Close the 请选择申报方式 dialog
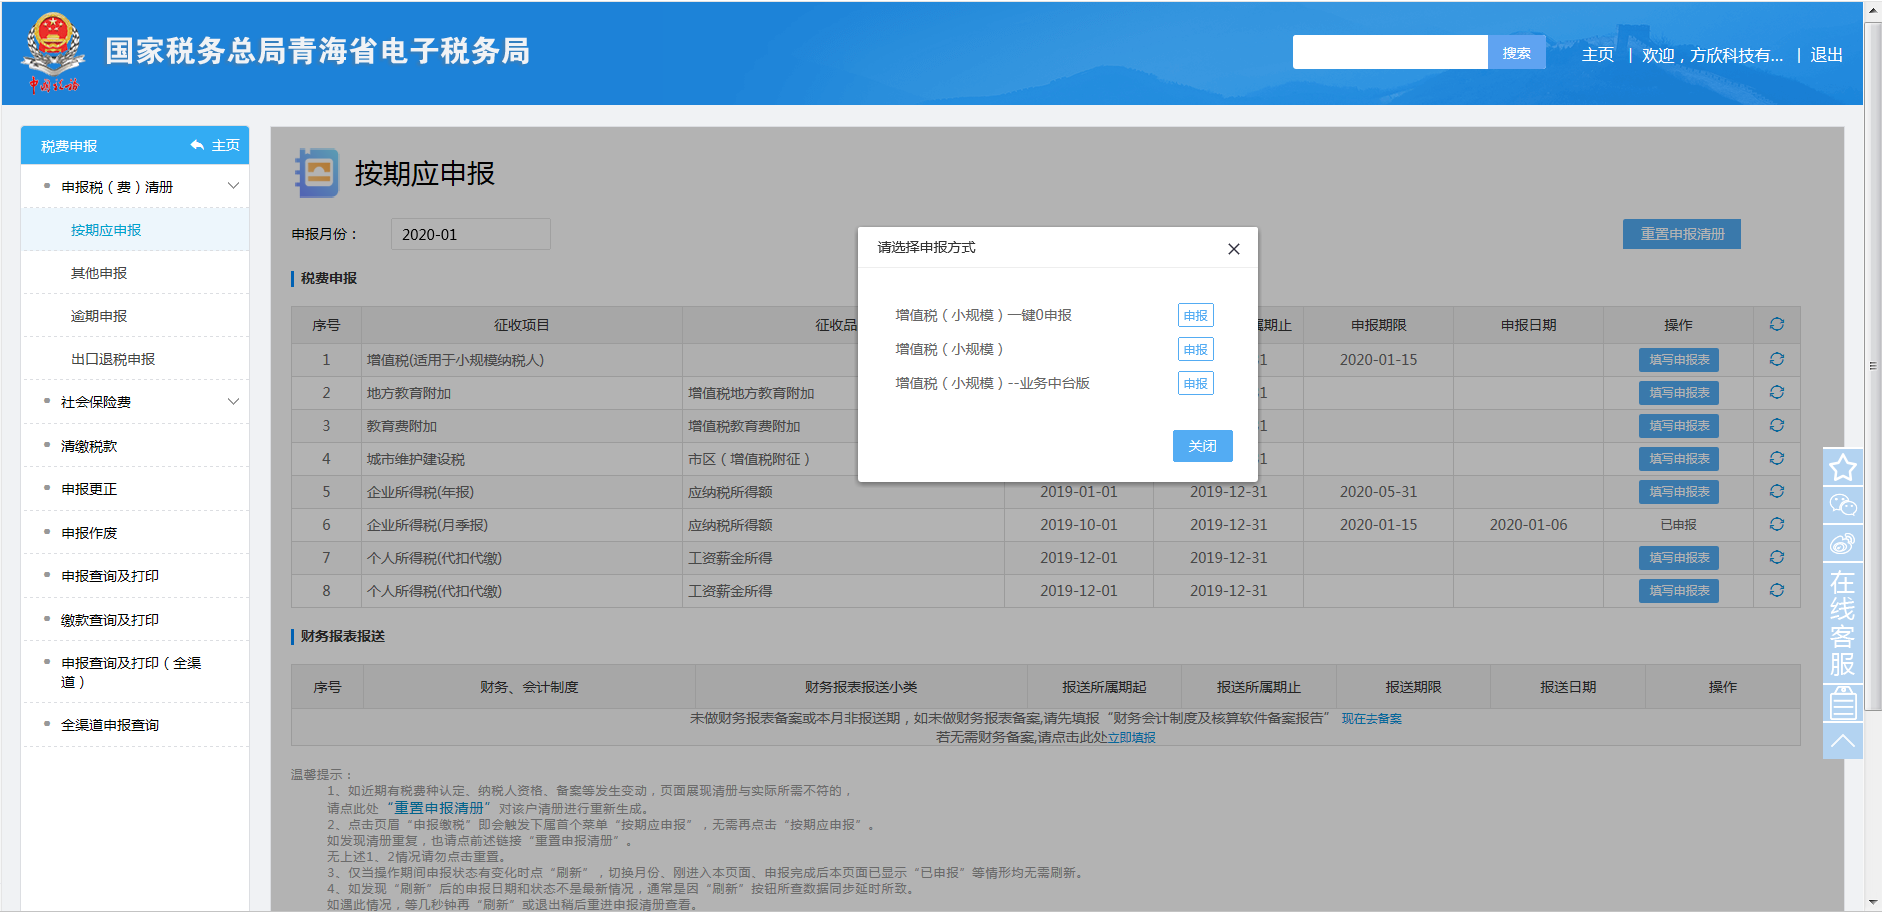1882x913 pixels. coord(1233,248)
